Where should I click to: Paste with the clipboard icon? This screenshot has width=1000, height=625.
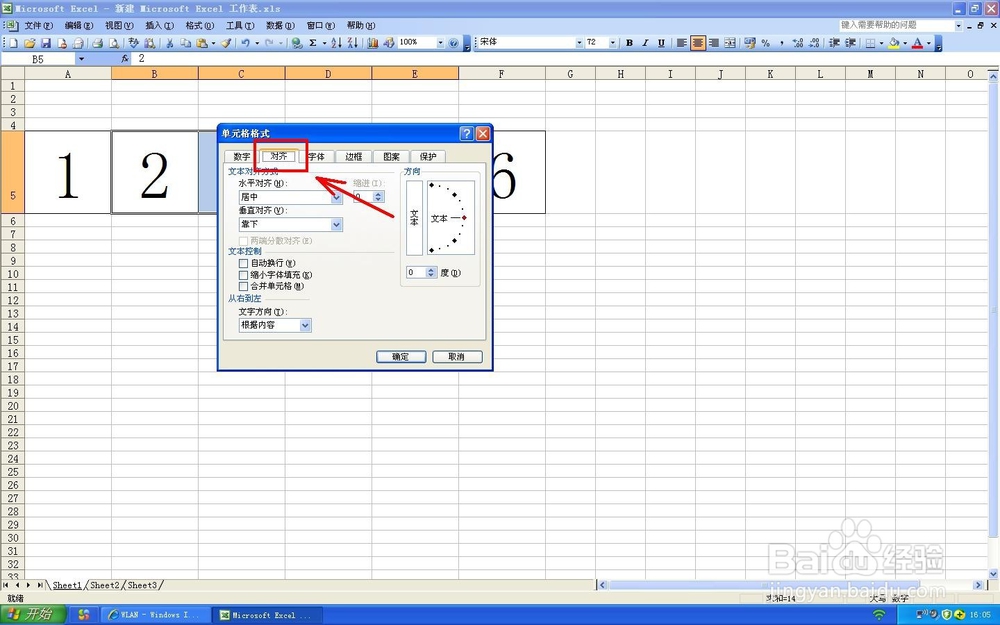click(x=202, y=43)
